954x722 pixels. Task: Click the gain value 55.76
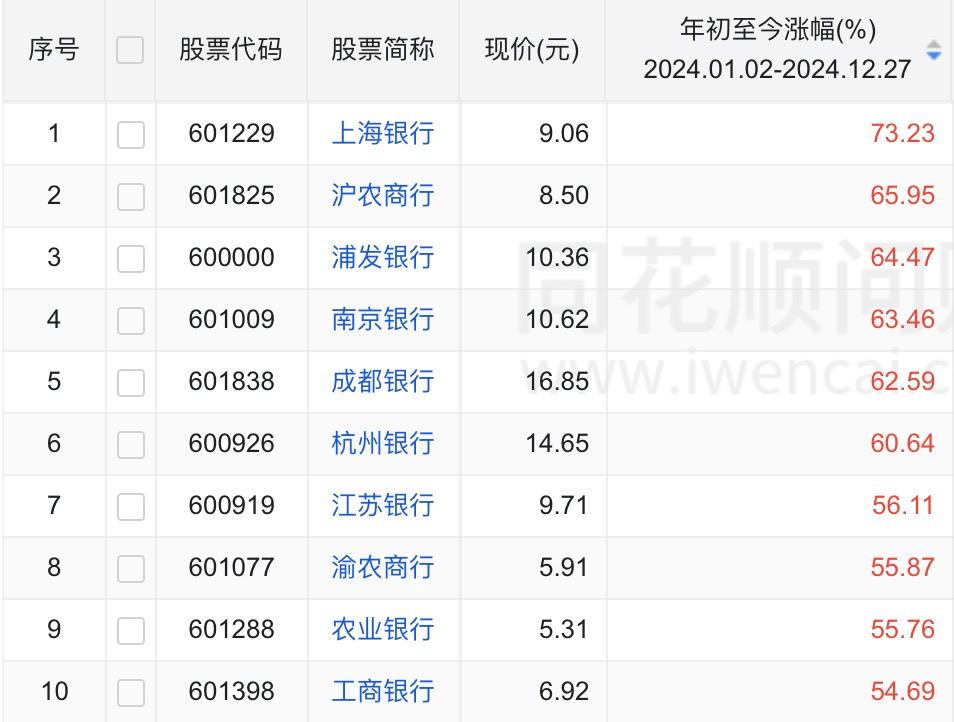click(902, 630)
